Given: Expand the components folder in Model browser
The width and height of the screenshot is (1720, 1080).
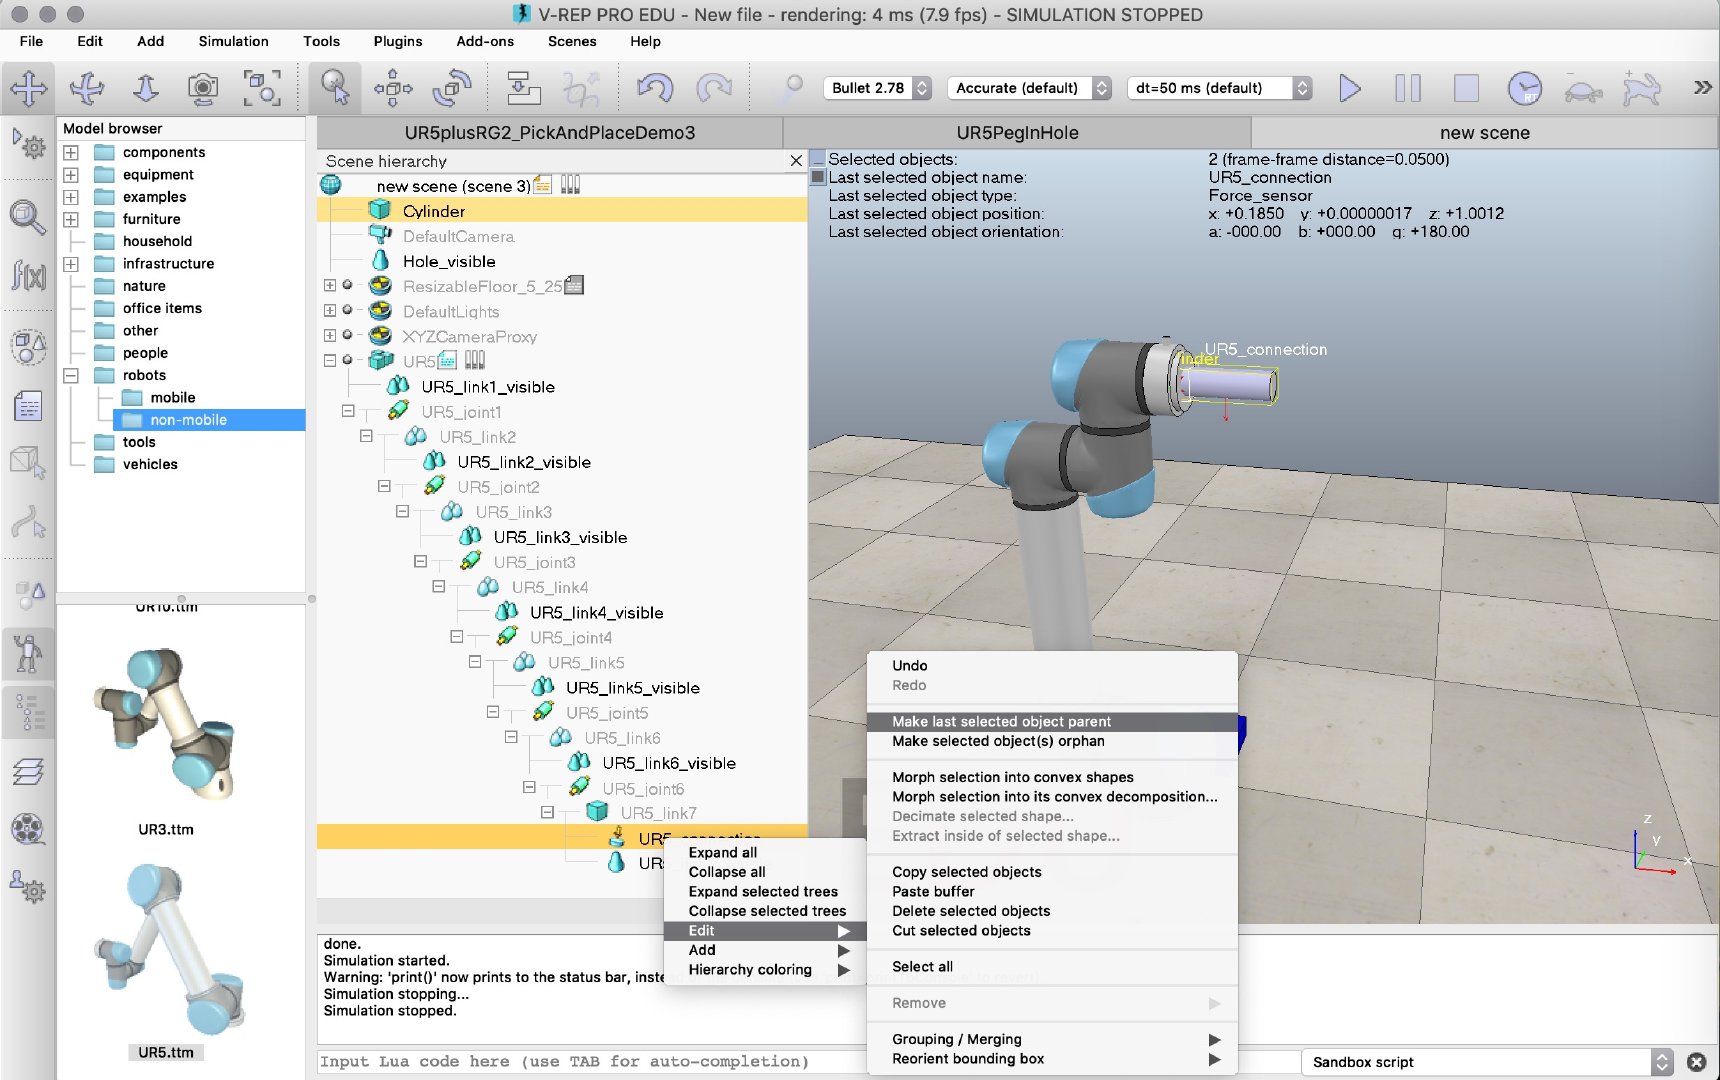Looking at the screenshot, I should (x=71, y=152).
